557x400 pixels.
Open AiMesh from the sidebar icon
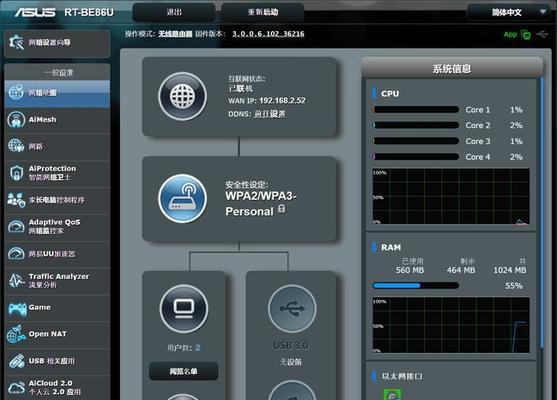[x=16, y=119]
